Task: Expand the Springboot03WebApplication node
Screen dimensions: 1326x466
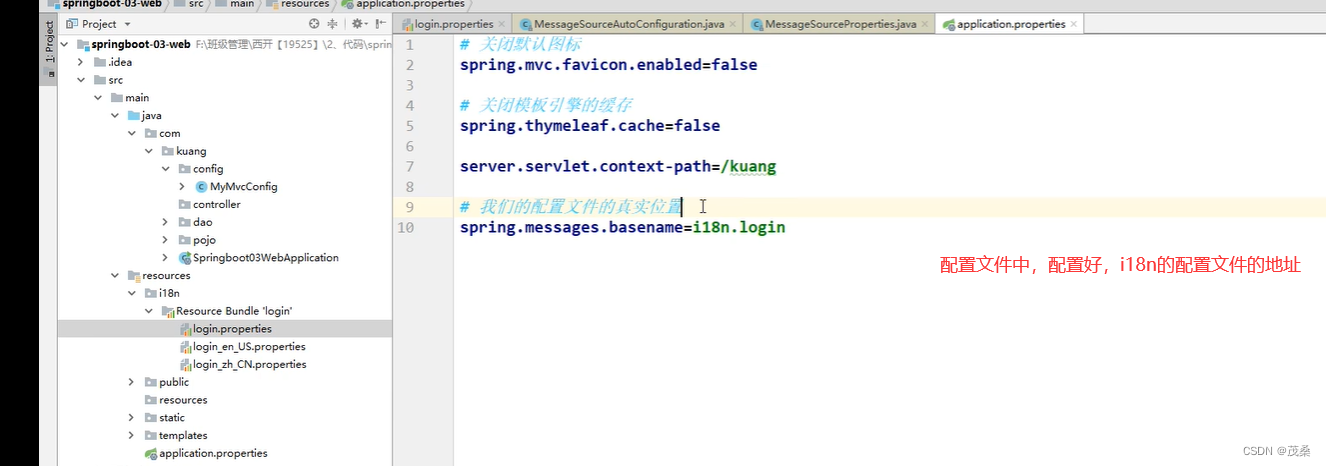Action: [x=166, y=257]
